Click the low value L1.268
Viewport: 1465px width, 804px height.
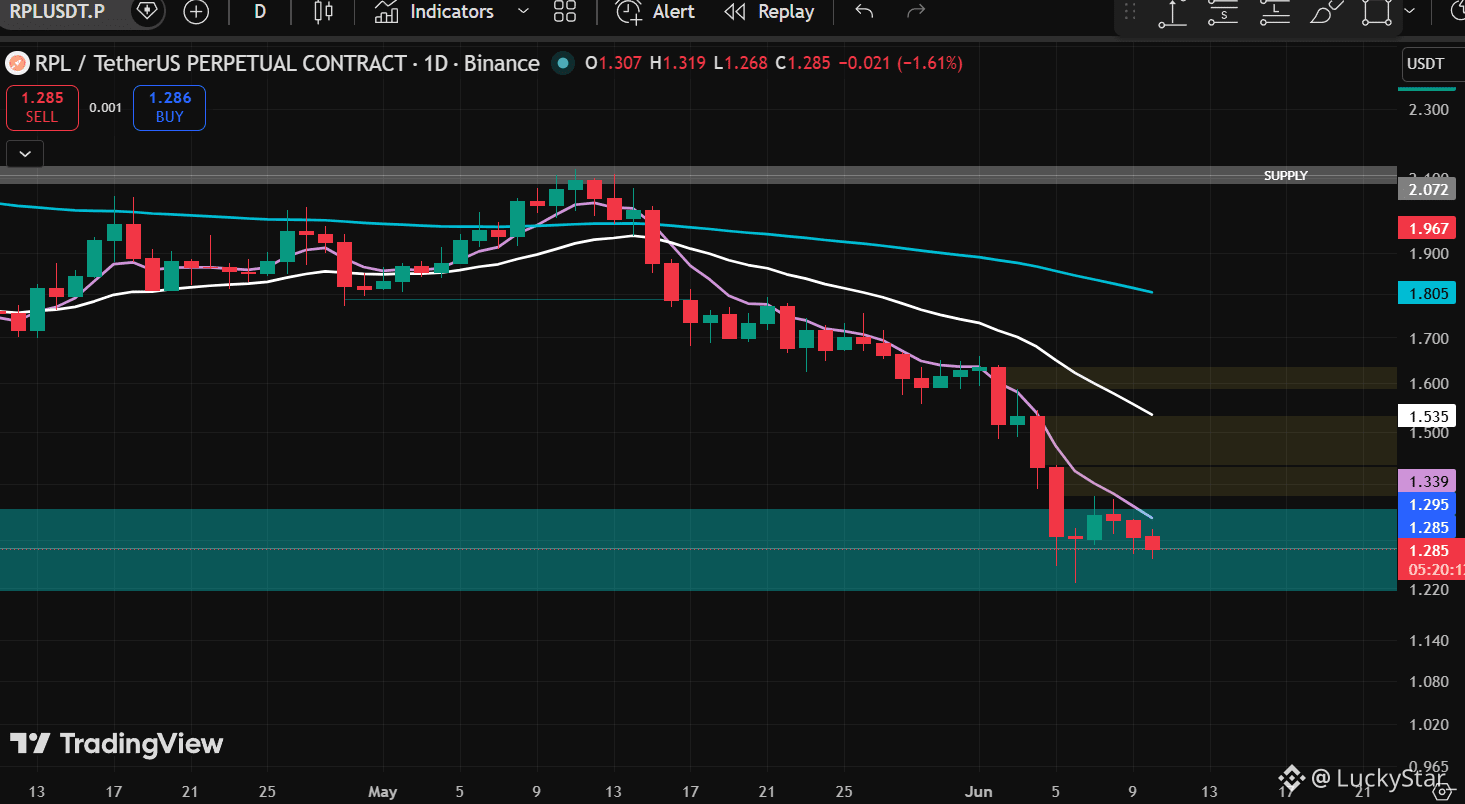tap(740, 64)
